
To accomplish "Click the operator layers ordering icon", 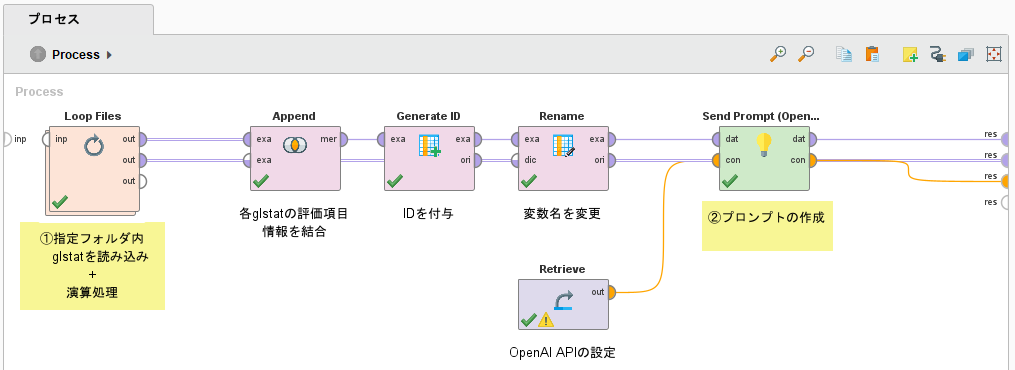I will 966,54.
